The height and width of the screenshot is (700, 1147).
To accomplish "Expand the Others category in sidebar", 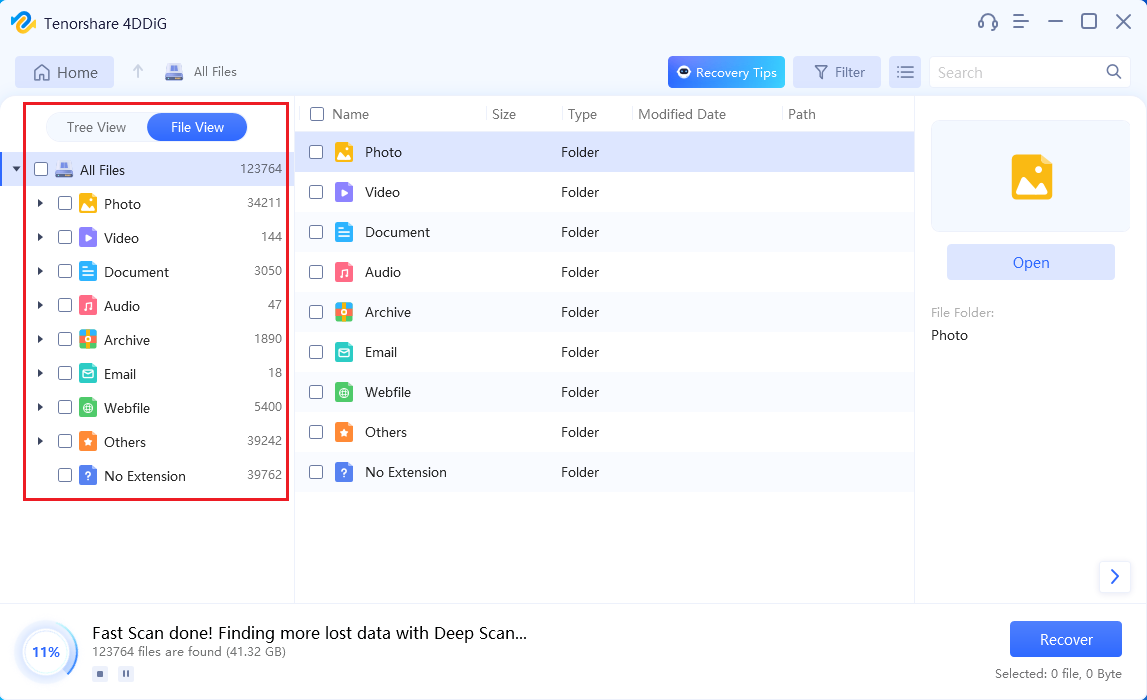I will [40, 441].
